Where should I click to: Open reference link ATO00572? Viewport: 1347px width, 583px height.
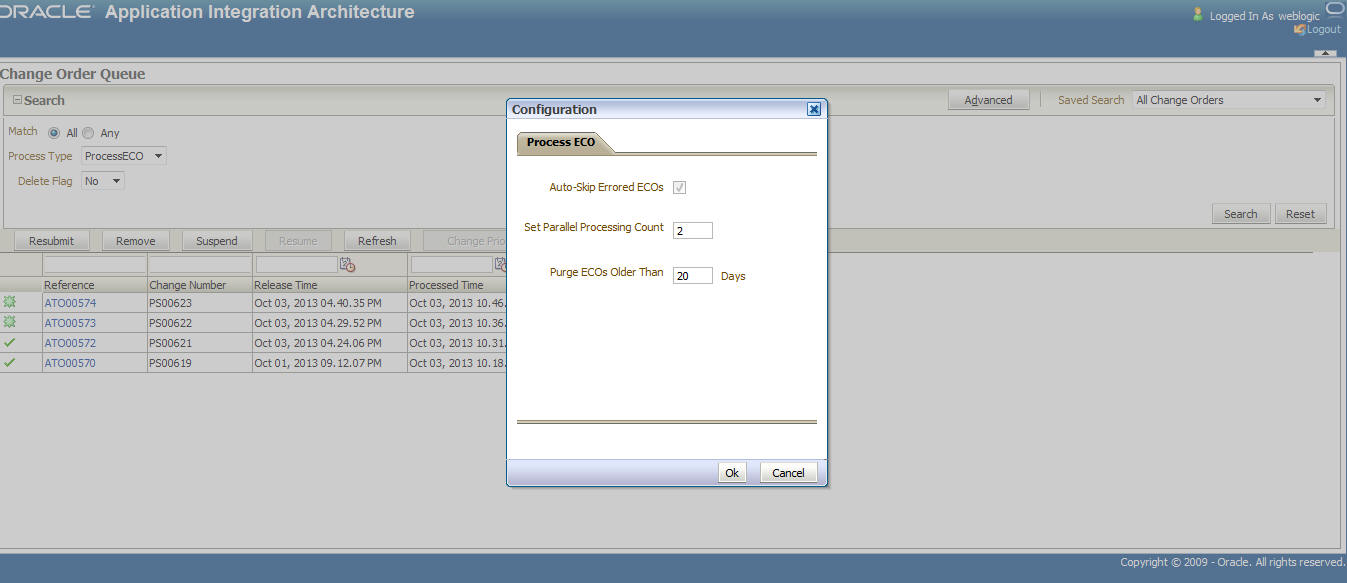[x=70, y=343]
